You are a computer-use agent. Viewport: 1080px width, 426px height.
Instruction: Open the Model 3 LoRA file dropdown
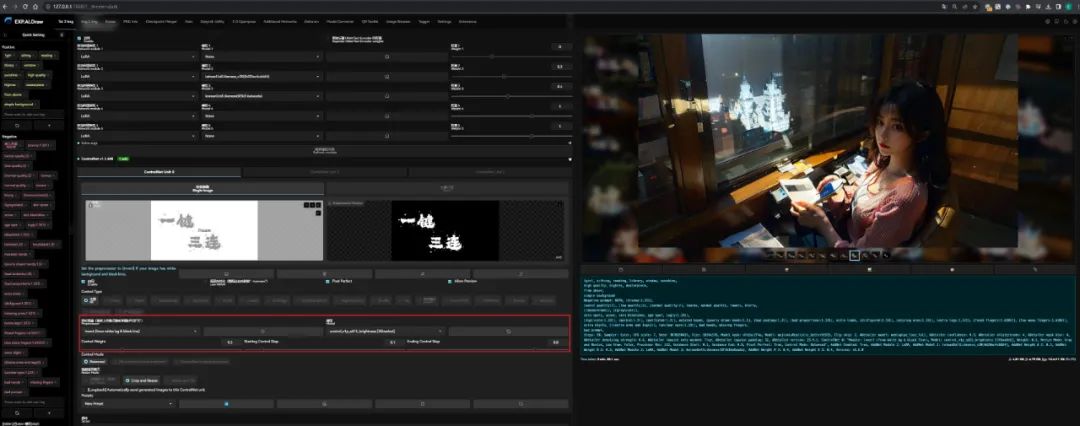click(x=262, y=97)
